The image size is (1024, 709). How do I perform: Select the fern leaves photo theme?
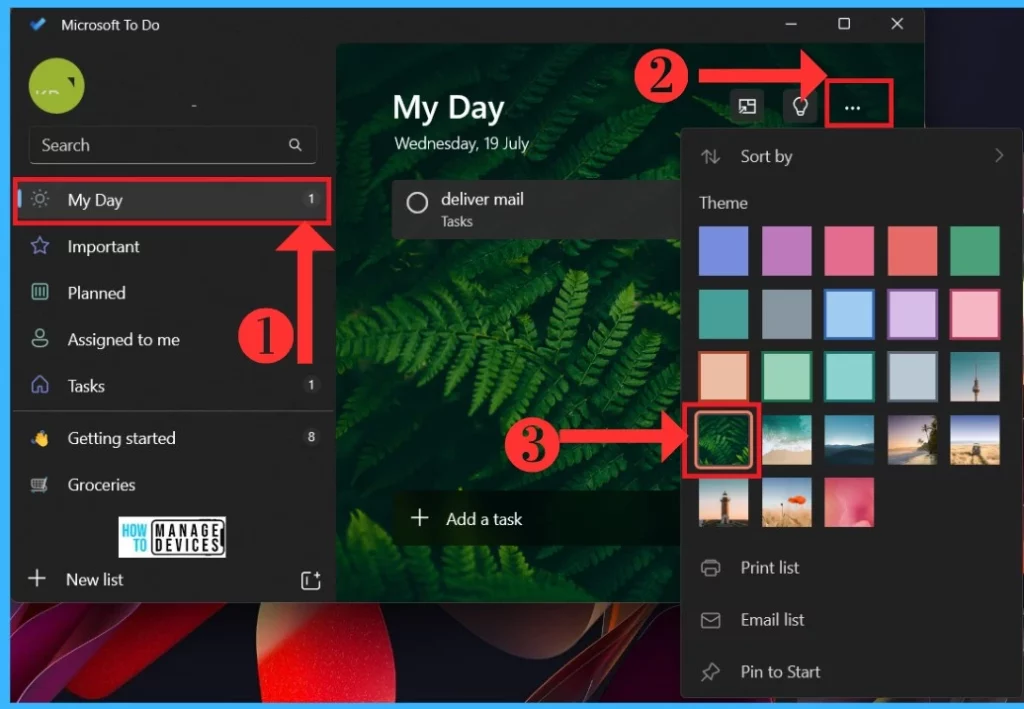coord(724,440)
